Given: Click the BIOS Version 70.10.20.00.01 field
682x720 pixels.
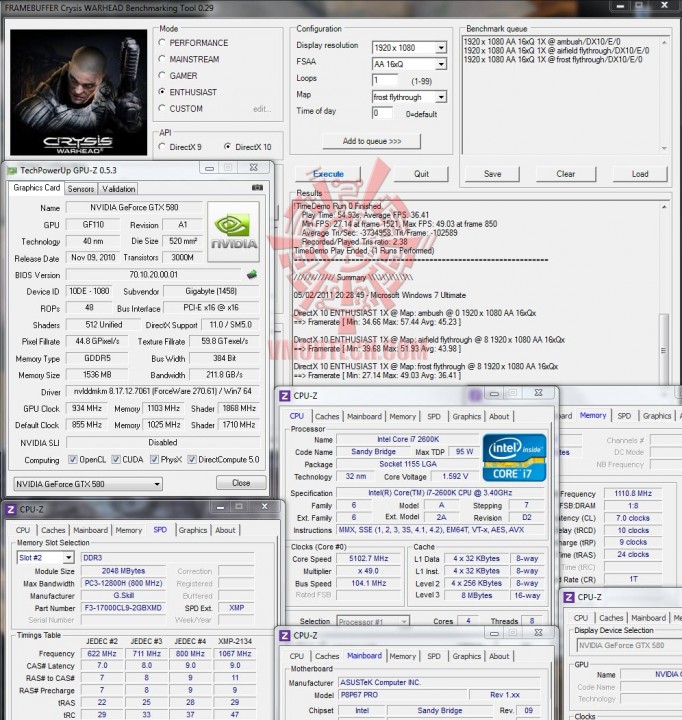Looking at the screenshot, I should click(153, 275).
